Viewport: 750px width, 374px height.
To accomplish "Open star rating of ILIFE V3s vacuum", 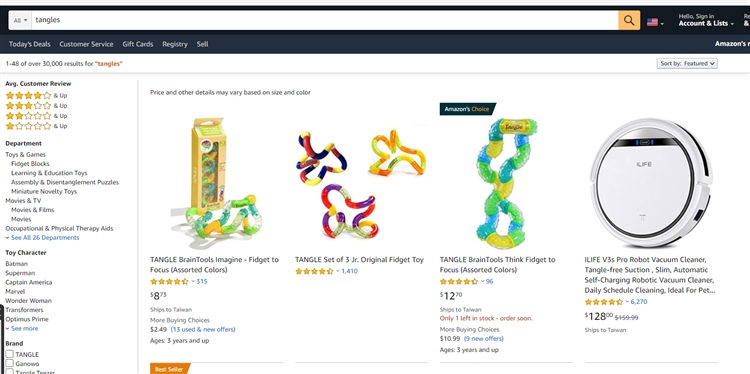I will coord(607,302).
